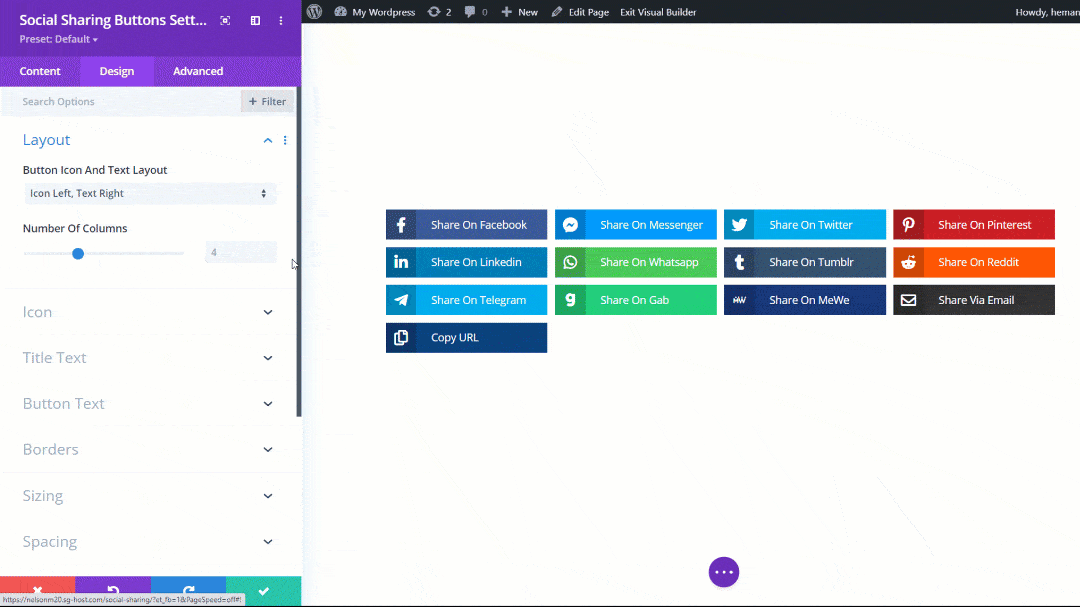This screenshot has width=1080, height=607.
Task: Click Number Of Columns slider handle
Action: 78,254
